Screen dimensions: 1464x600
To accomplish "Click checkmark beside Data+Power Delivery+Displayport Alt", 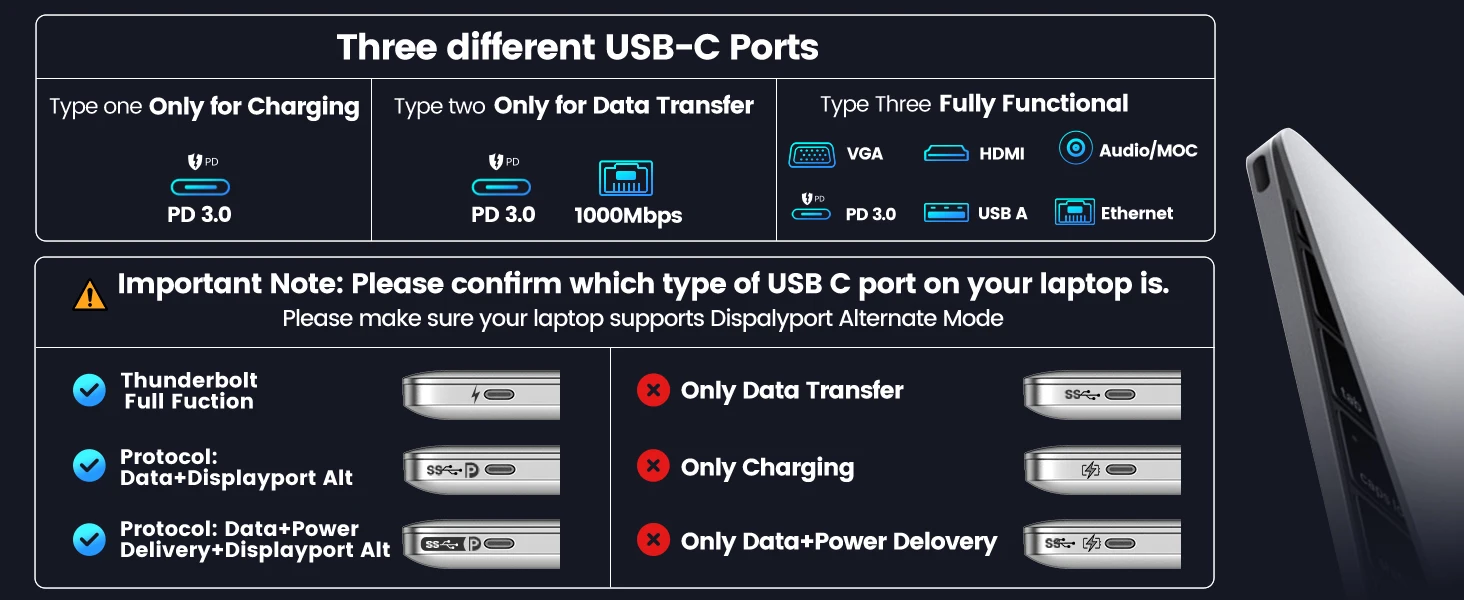I will [x=89, y=540].
